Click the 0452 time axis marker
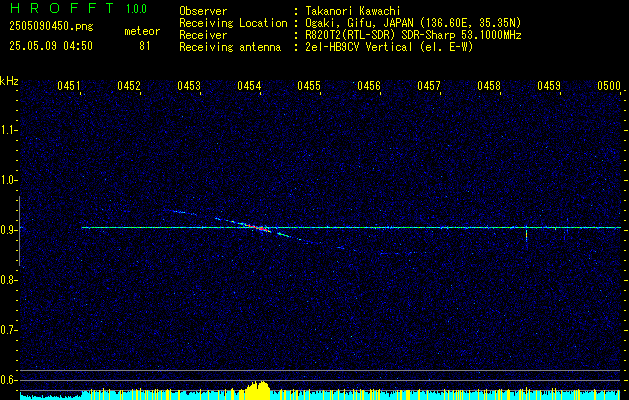Screen dimensions: 629x400 coord(129,86)
